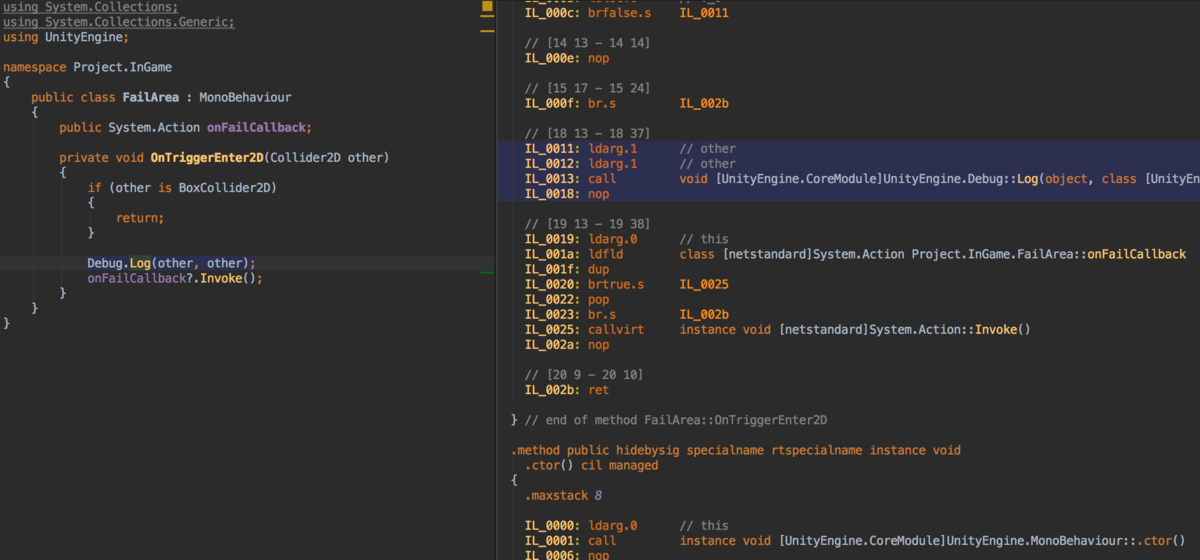The width and height of the screenshot is (1200, 560).
Task: Click the 'FailArea' class name in the source
Action: point(151,98)
